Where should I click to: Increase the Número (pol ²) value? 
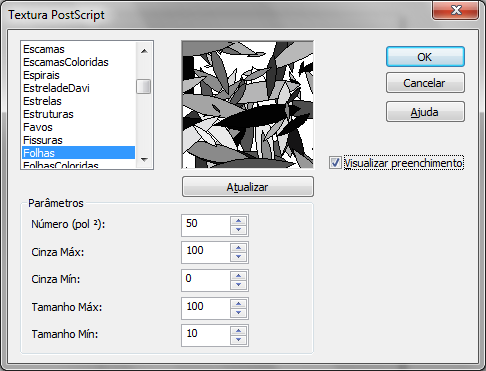pyautogui.click(x=239, y=221)
